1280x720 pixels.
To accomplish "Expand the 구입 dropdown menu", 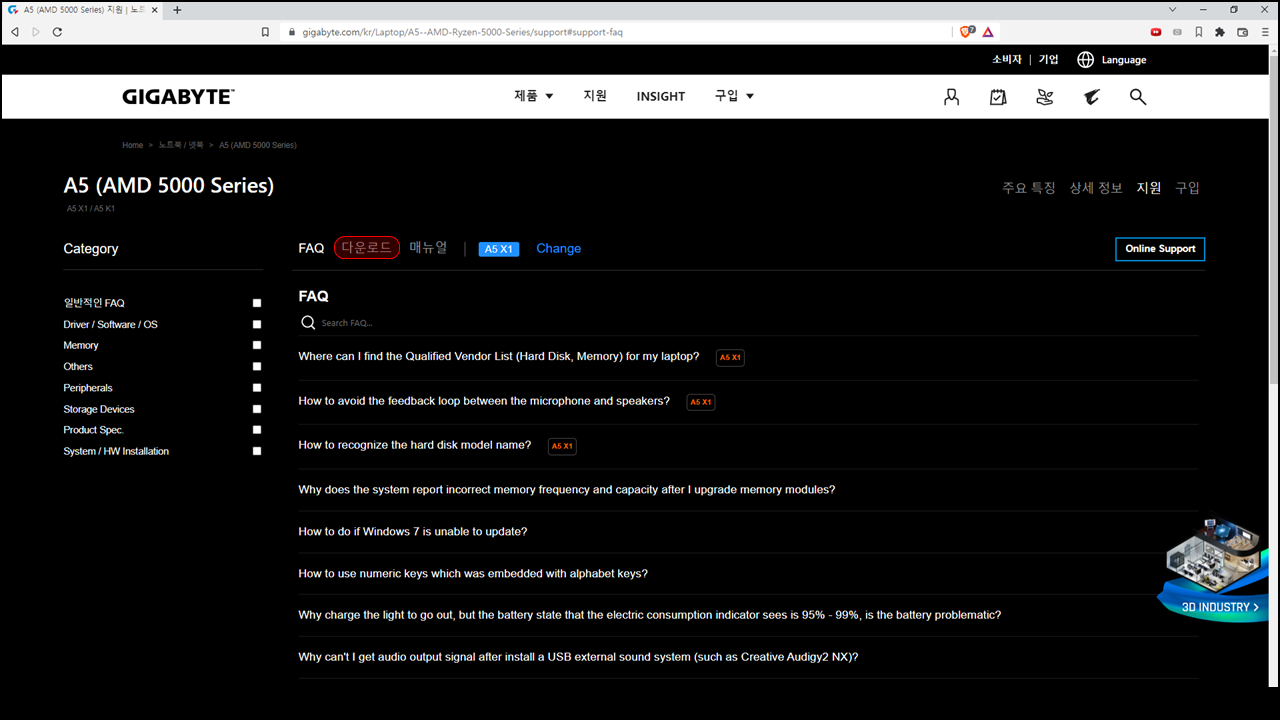I will (734, 96).
